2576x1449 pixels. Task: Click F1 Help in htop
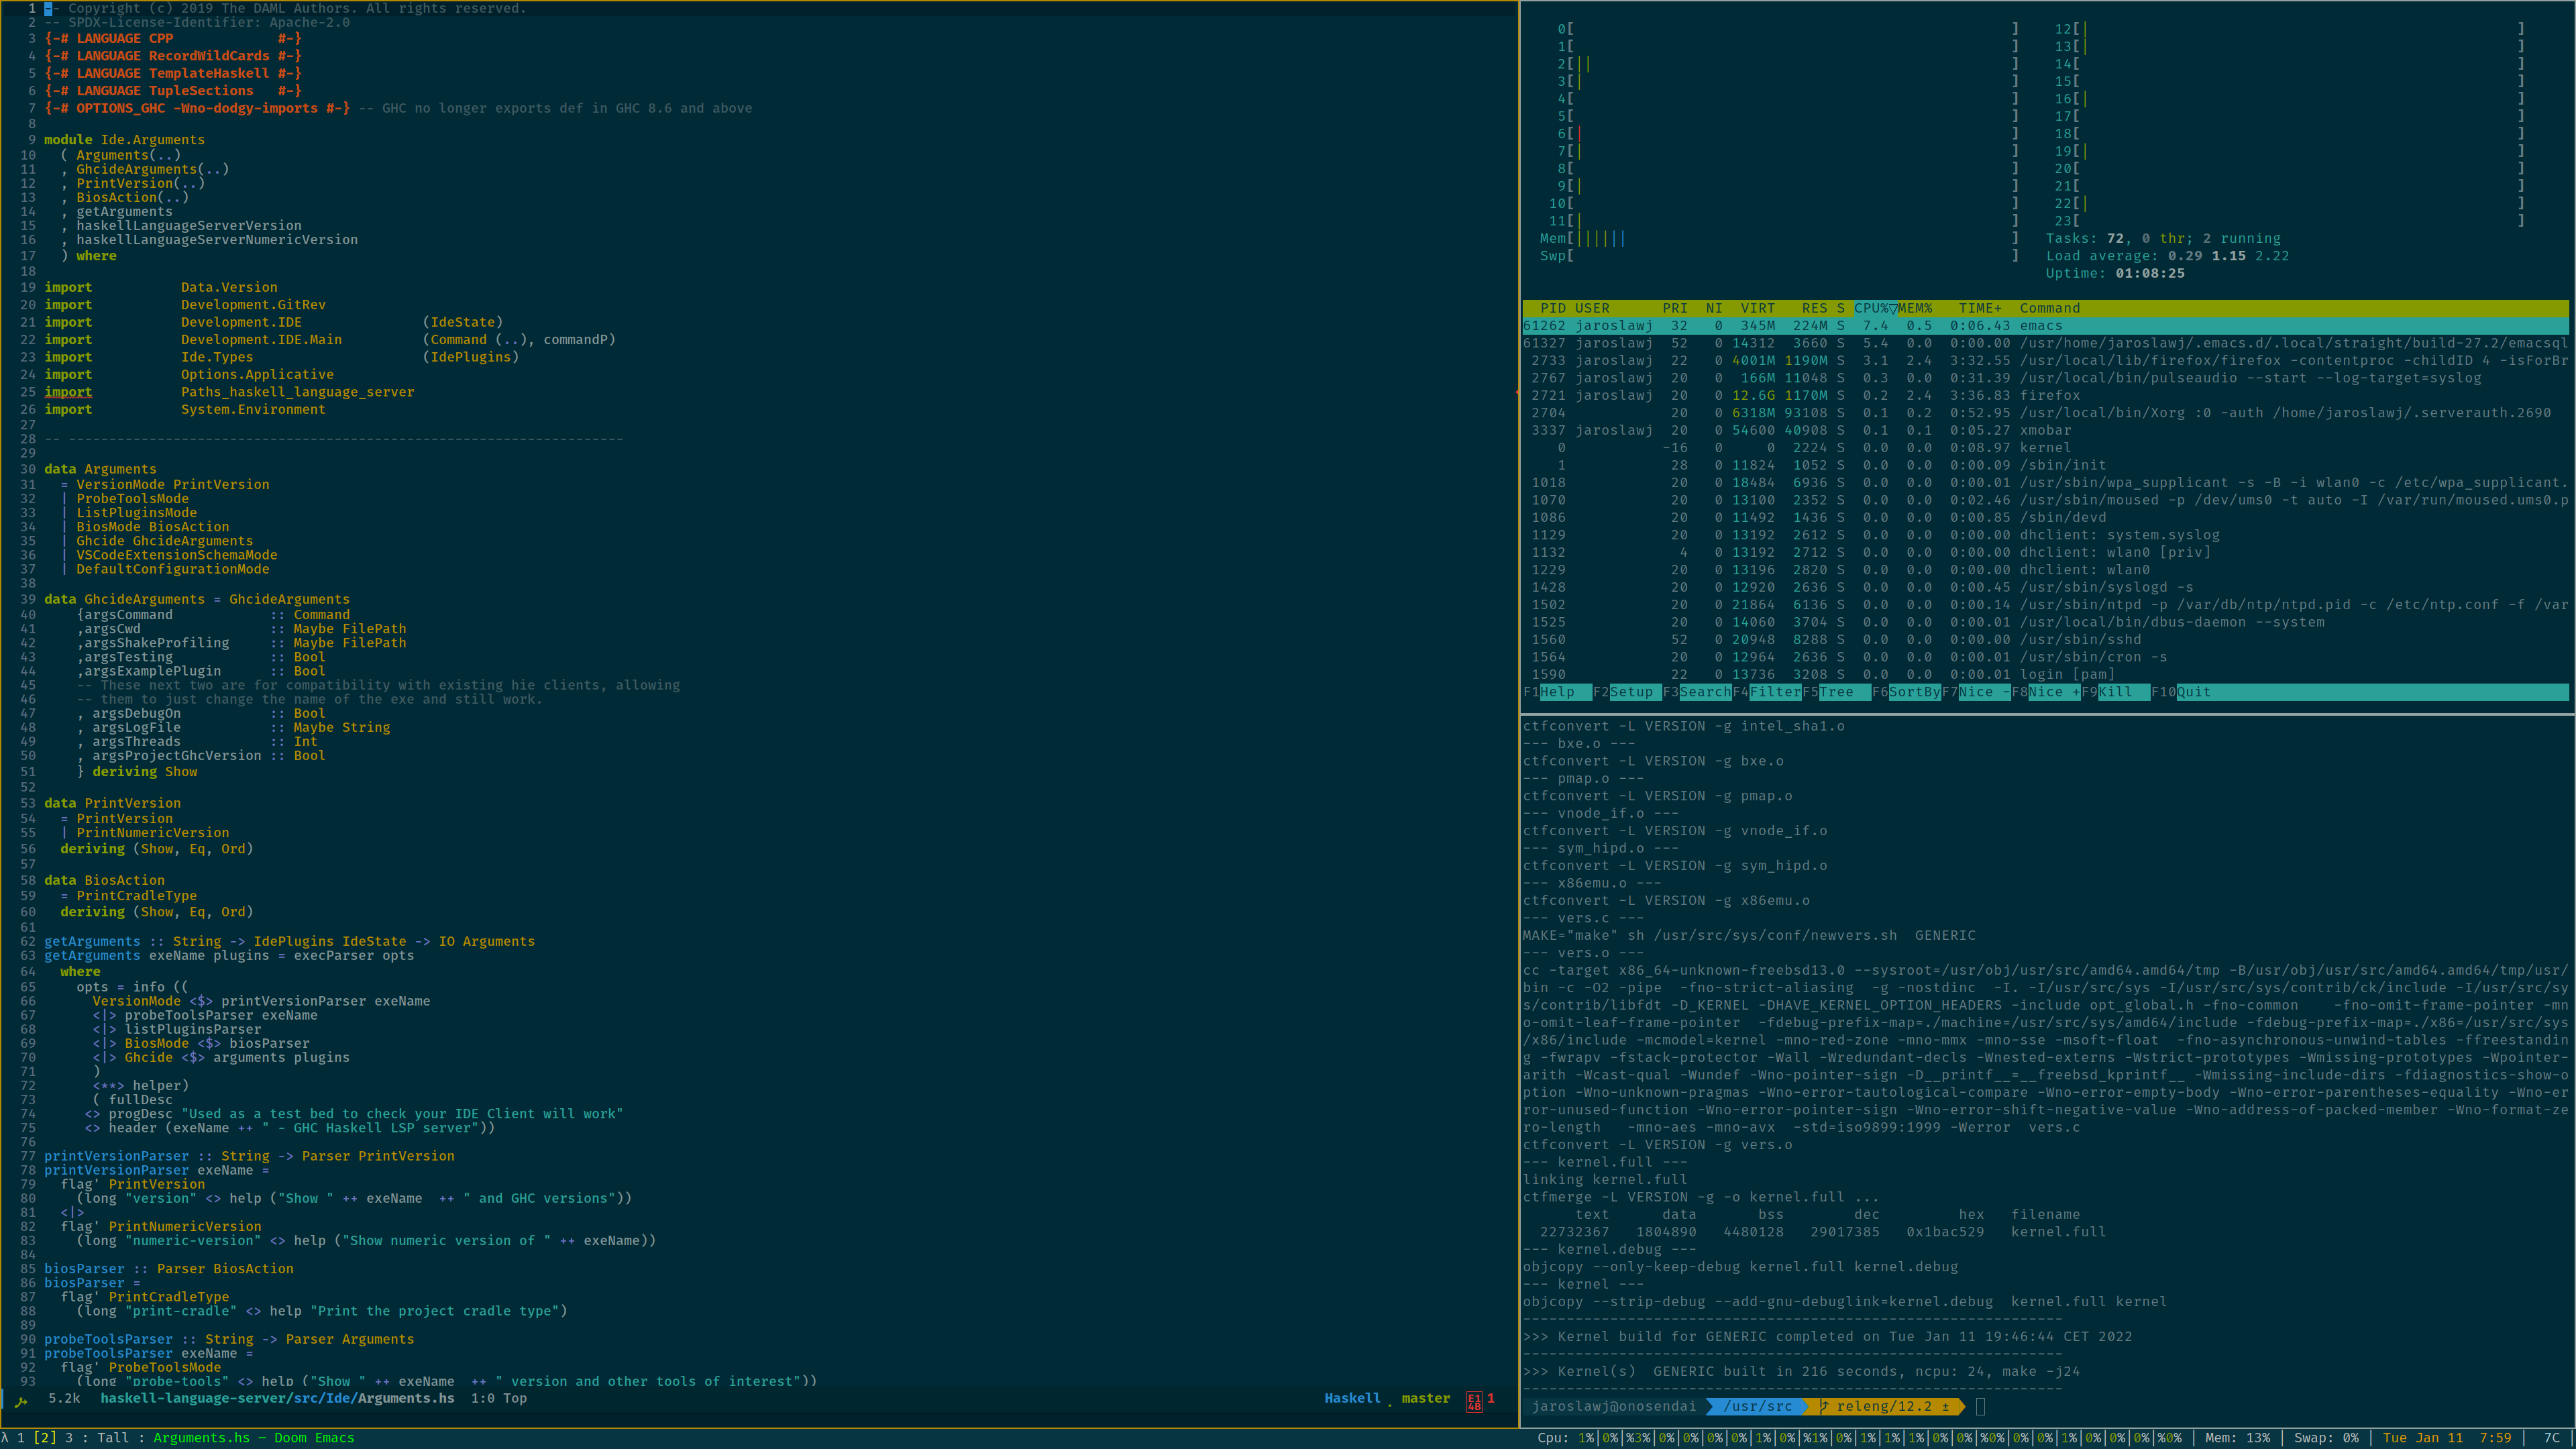click(x=1556, y=692)
